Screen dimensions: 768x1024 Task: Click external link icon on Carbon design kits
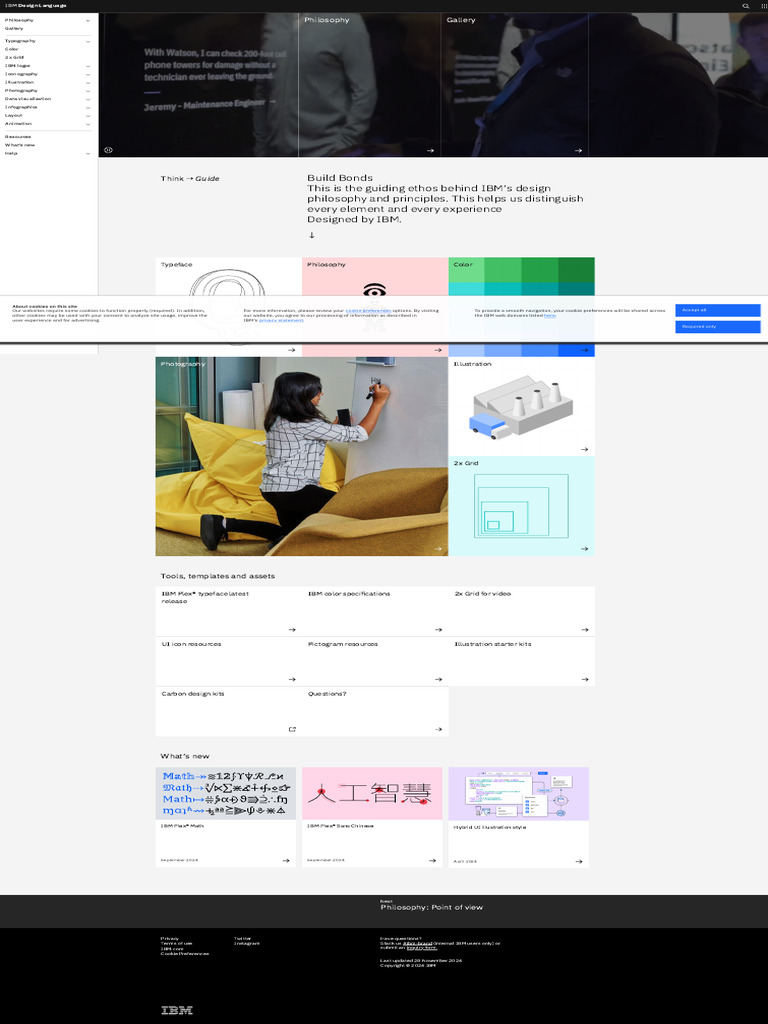pyautogui.click(x=292, y=729)
